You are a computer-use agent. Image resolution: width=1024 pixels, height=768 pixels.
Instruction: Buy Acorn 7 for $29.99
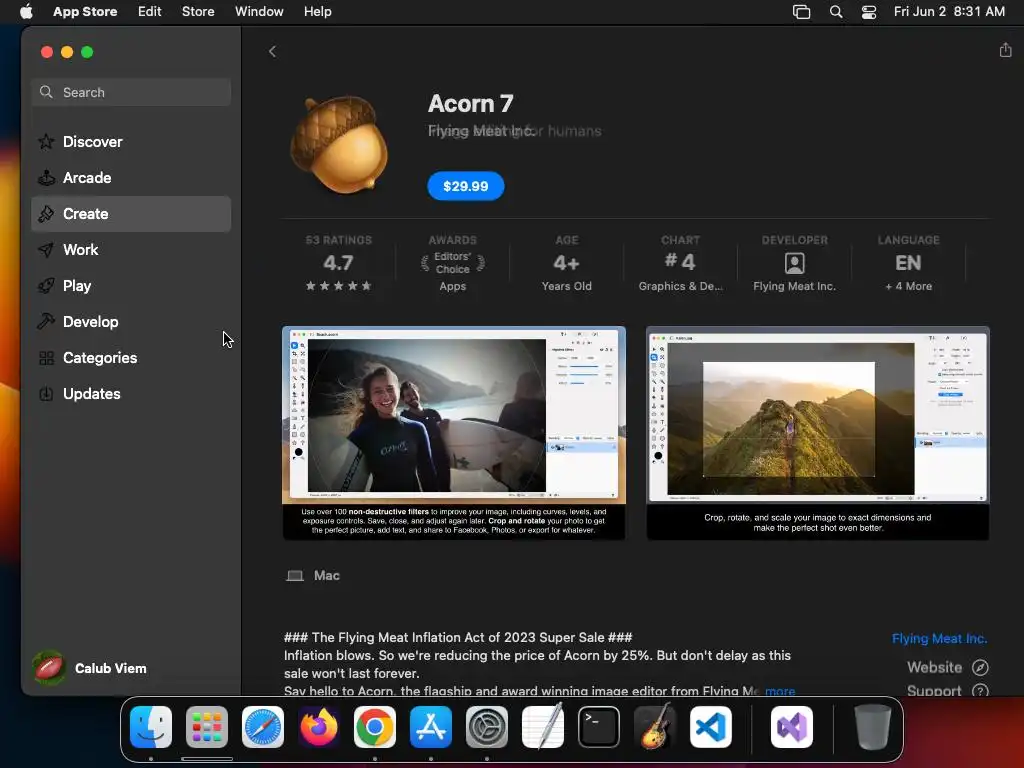[x=466, y=186]
